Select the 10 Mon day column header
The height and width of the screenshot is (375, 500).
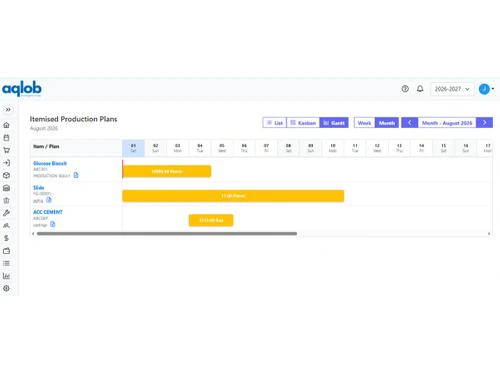pyautogui.click(x=333, y=148)
